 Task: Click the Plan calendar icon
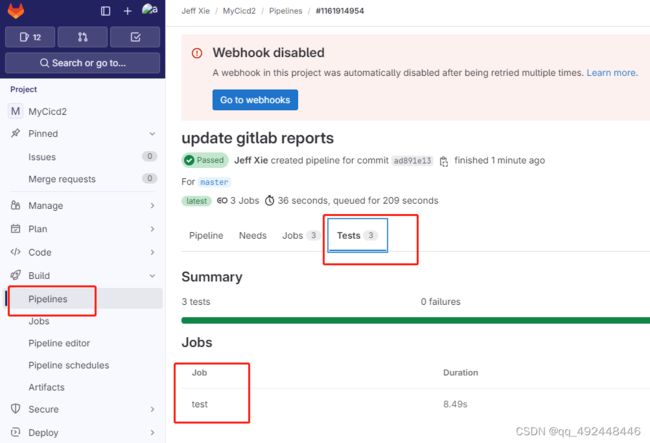[x=15, y=229]
